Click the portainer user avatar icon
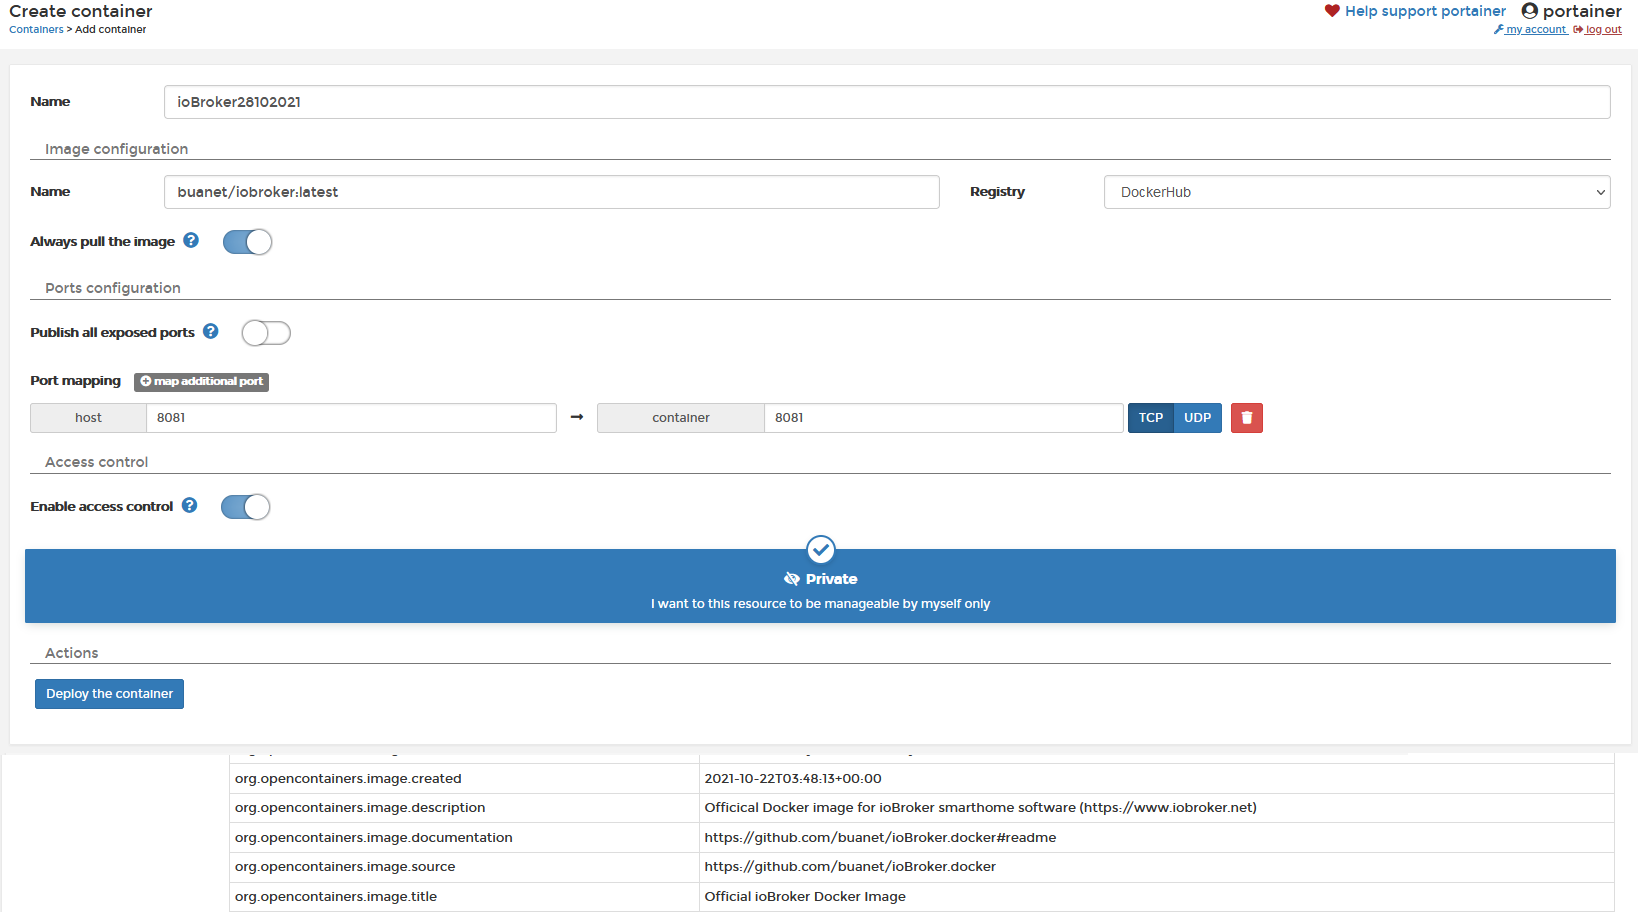Image resolution: width=1638 pixels, height=912 pixels. point(1529,11)
